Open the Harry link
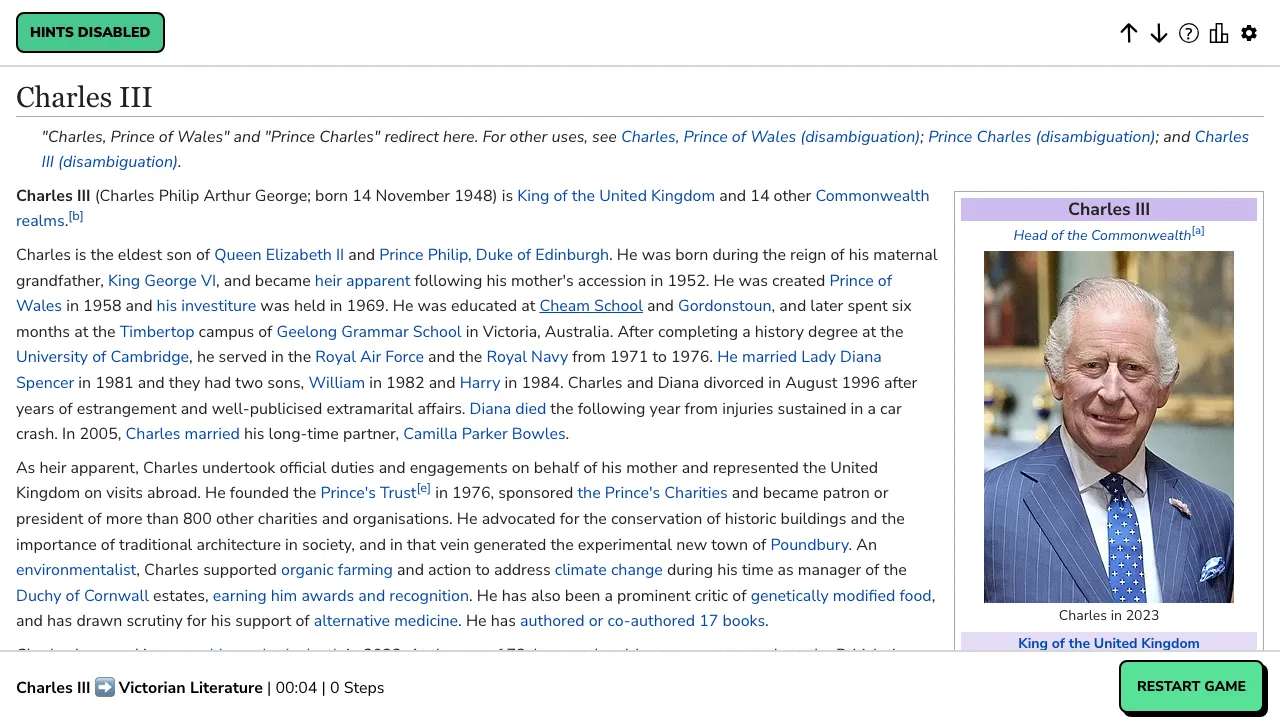This screenshot has height=720, width=1280. click(480, 383)
